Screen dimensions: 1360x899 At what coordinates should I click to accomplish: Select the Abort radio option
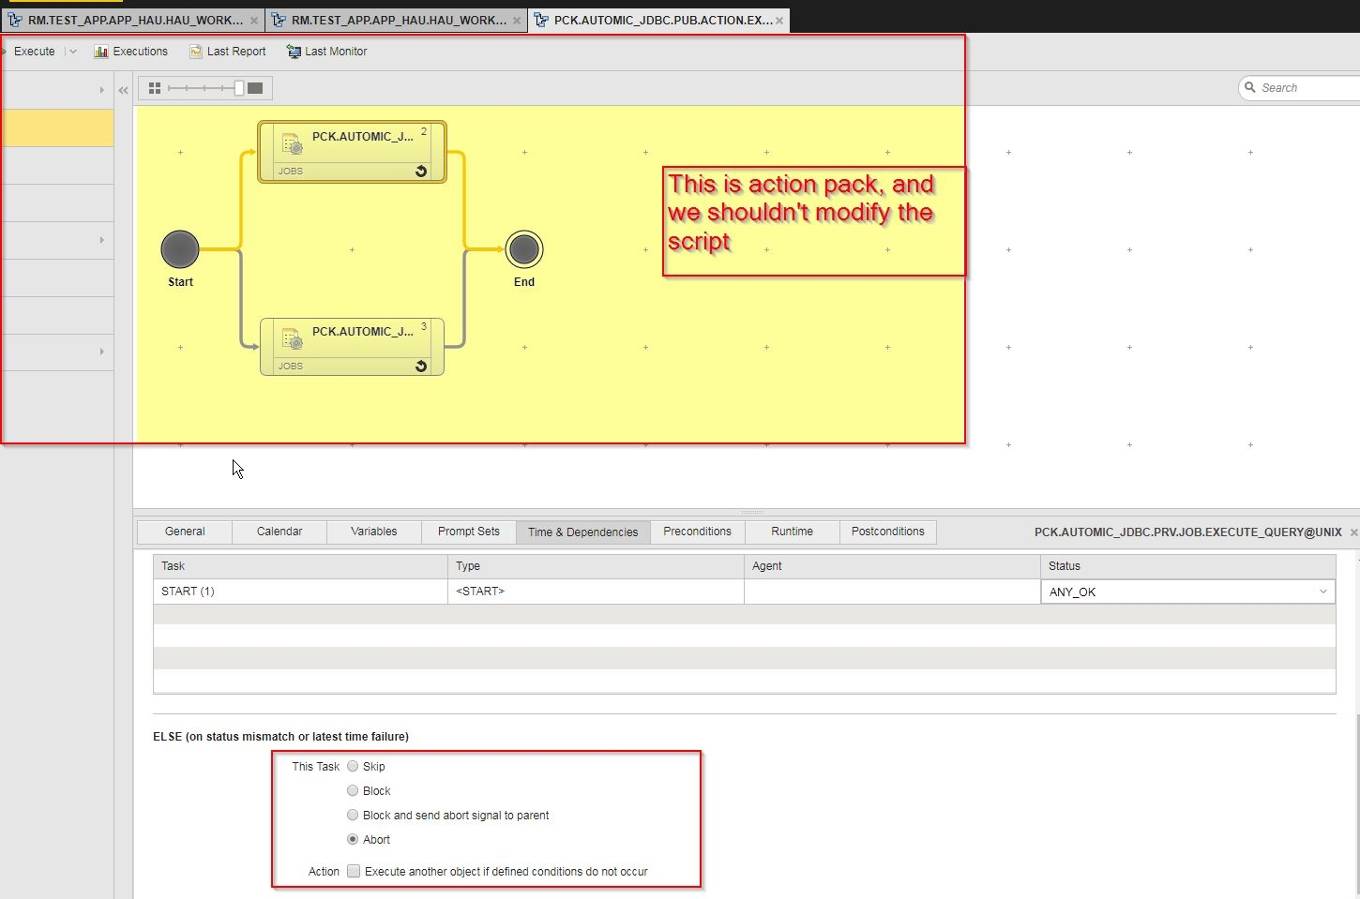353,839
